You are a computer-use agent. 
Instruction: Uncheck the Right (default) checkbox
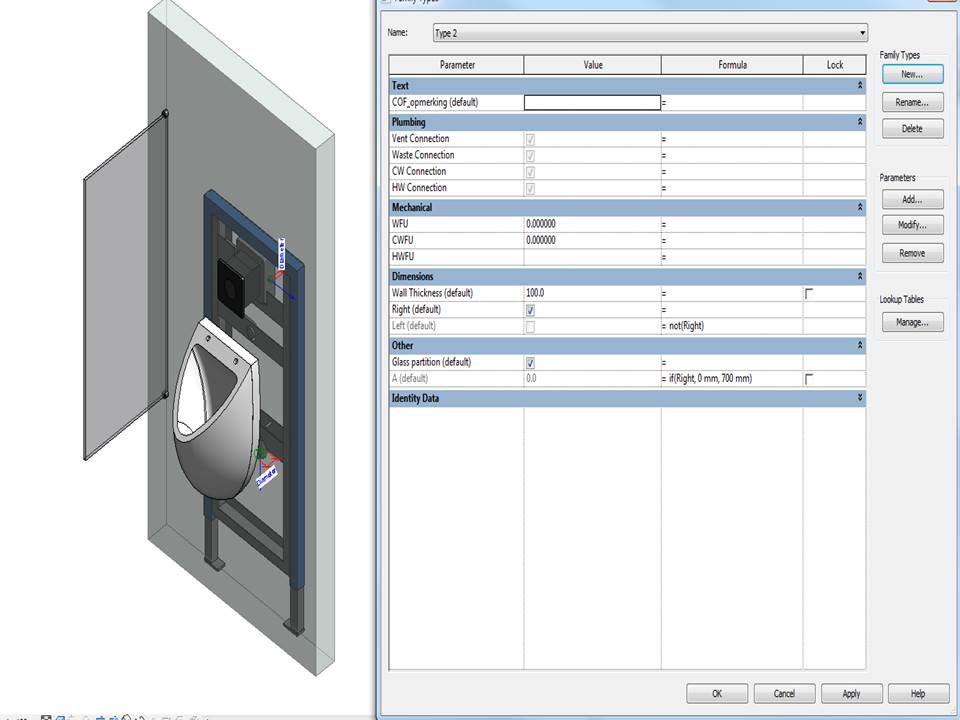click(x=530, y=310)
